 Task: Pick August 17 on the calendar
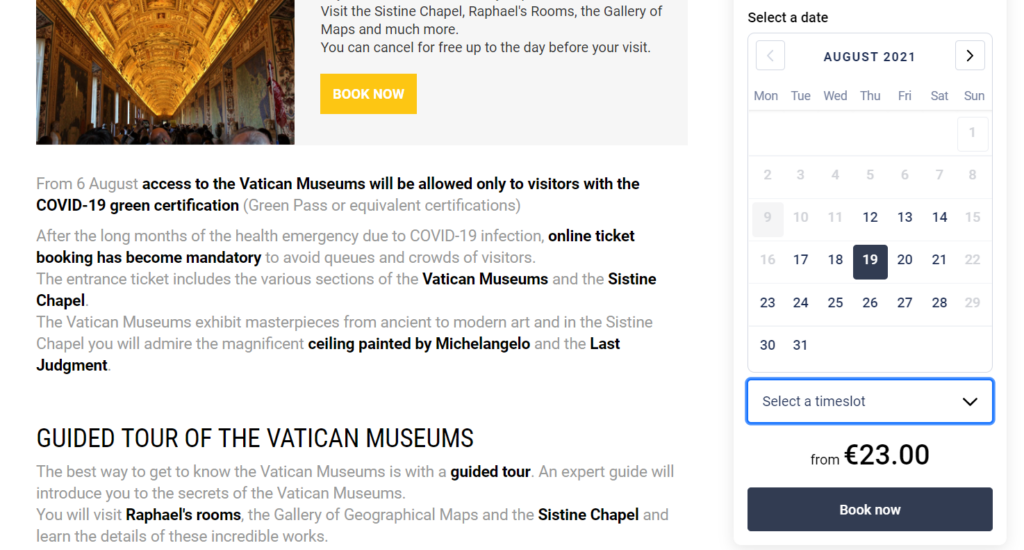(x=801, y=260)
